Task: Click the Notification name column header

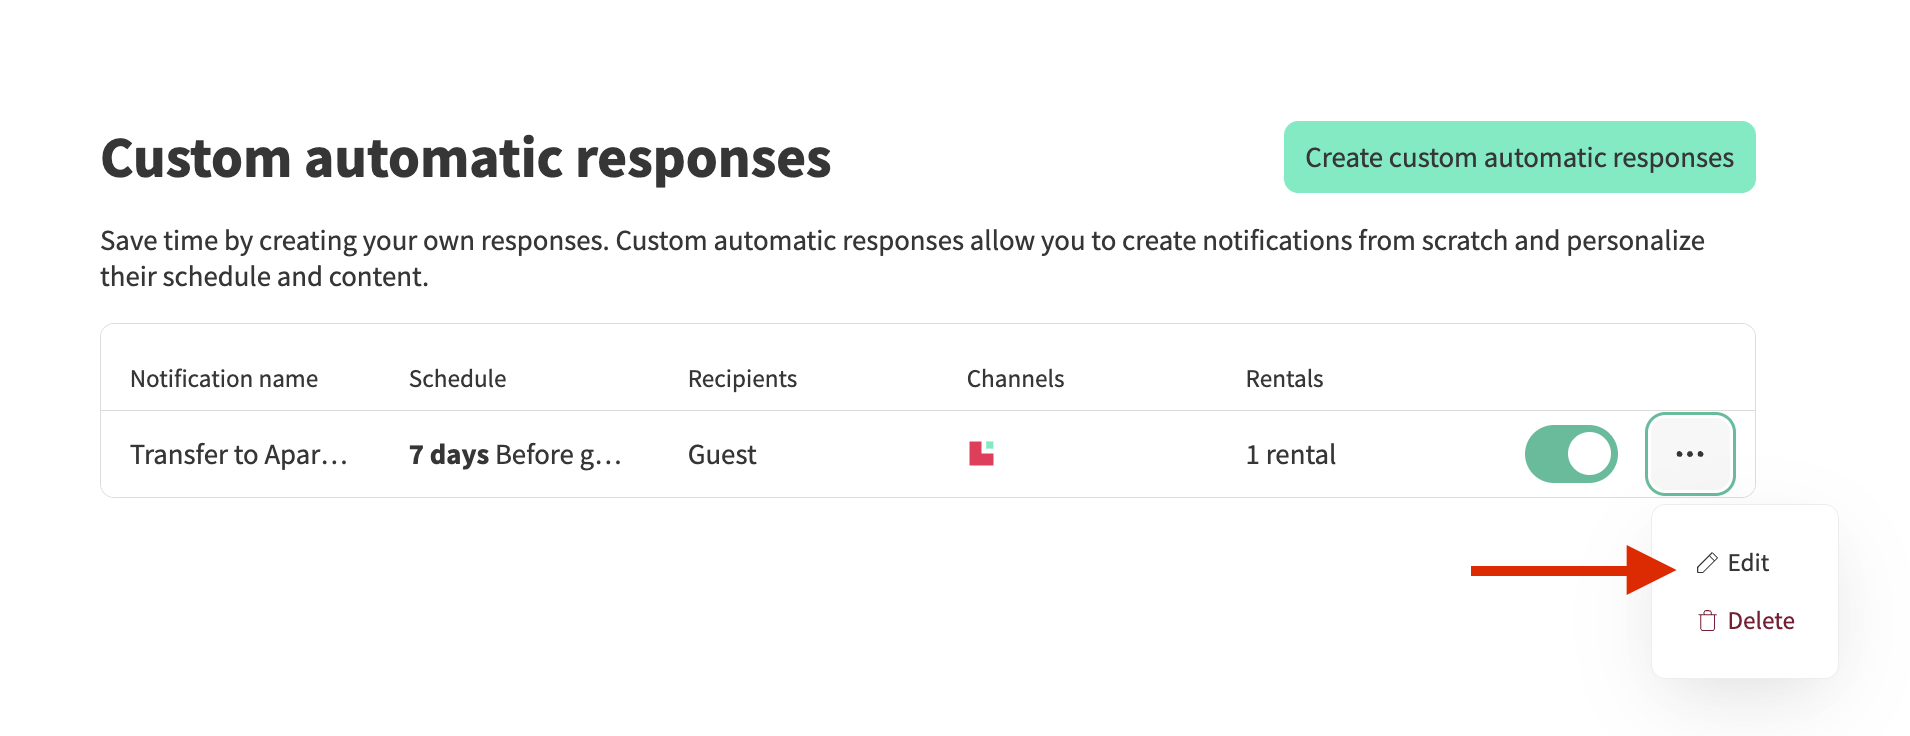Action: pyautogui.click(x=224, y=379)
